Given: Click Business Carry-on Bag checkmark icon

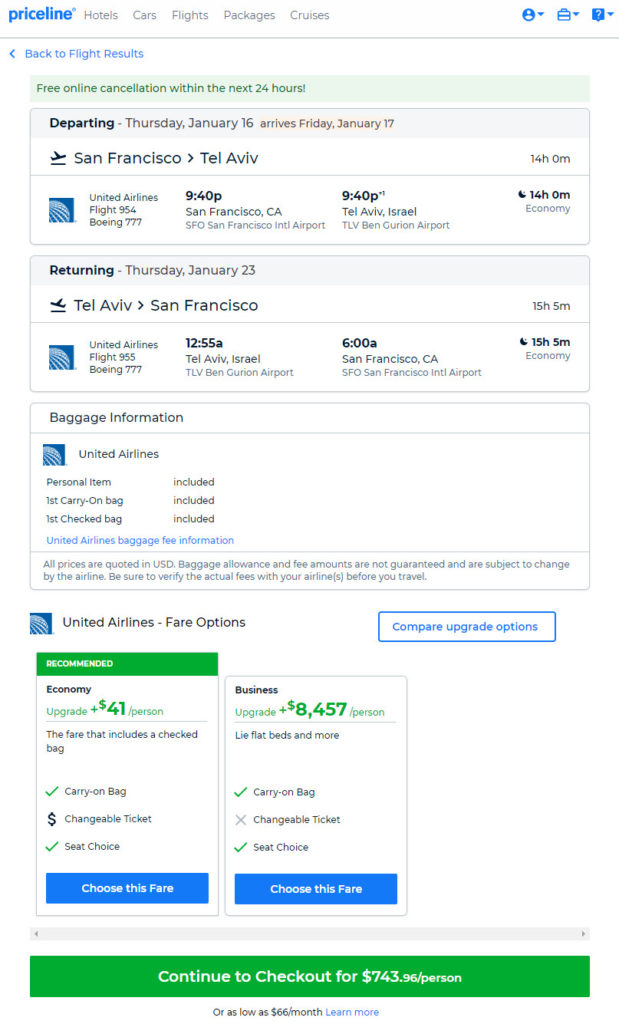Looking at the screenshot, I should 241,792.
